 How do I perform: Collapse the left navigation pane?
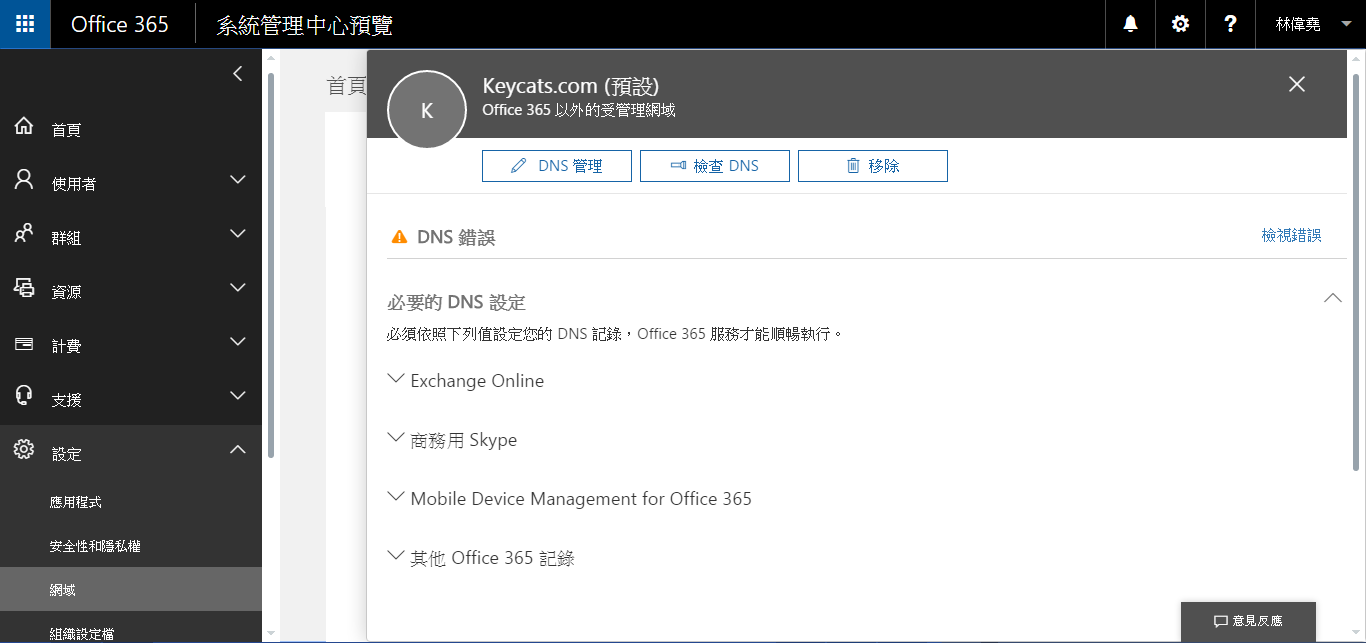pyautogui.click(x=237, y=73)
